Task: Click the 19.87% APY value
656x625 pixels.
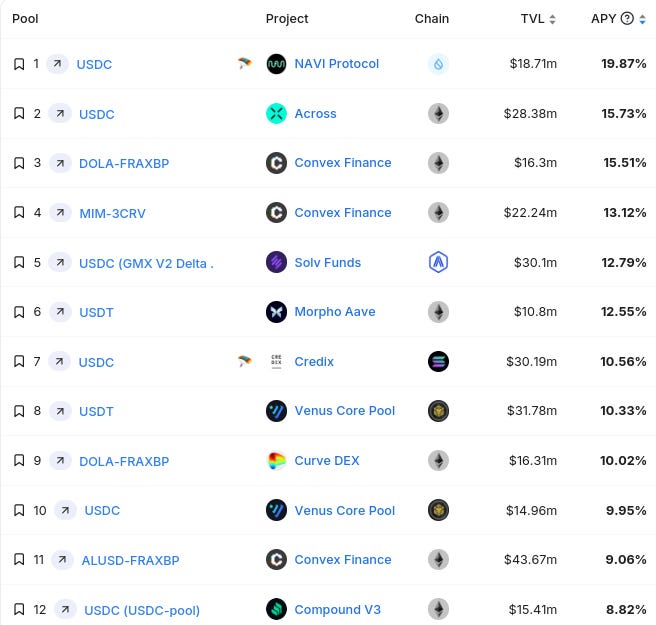Action: [623, 64]
